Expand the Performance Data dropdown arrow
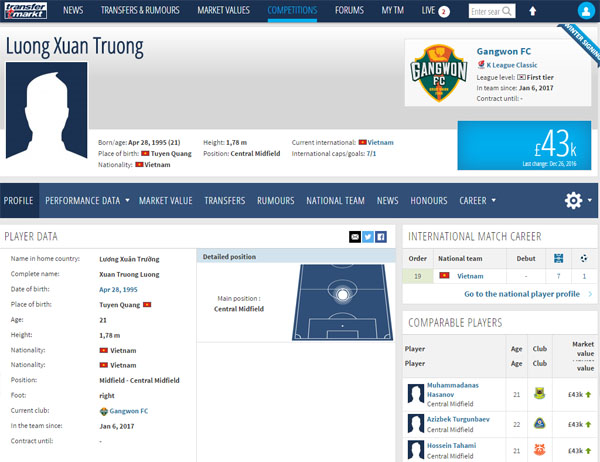The image size is (600, 462). click(x=127, y=200)
